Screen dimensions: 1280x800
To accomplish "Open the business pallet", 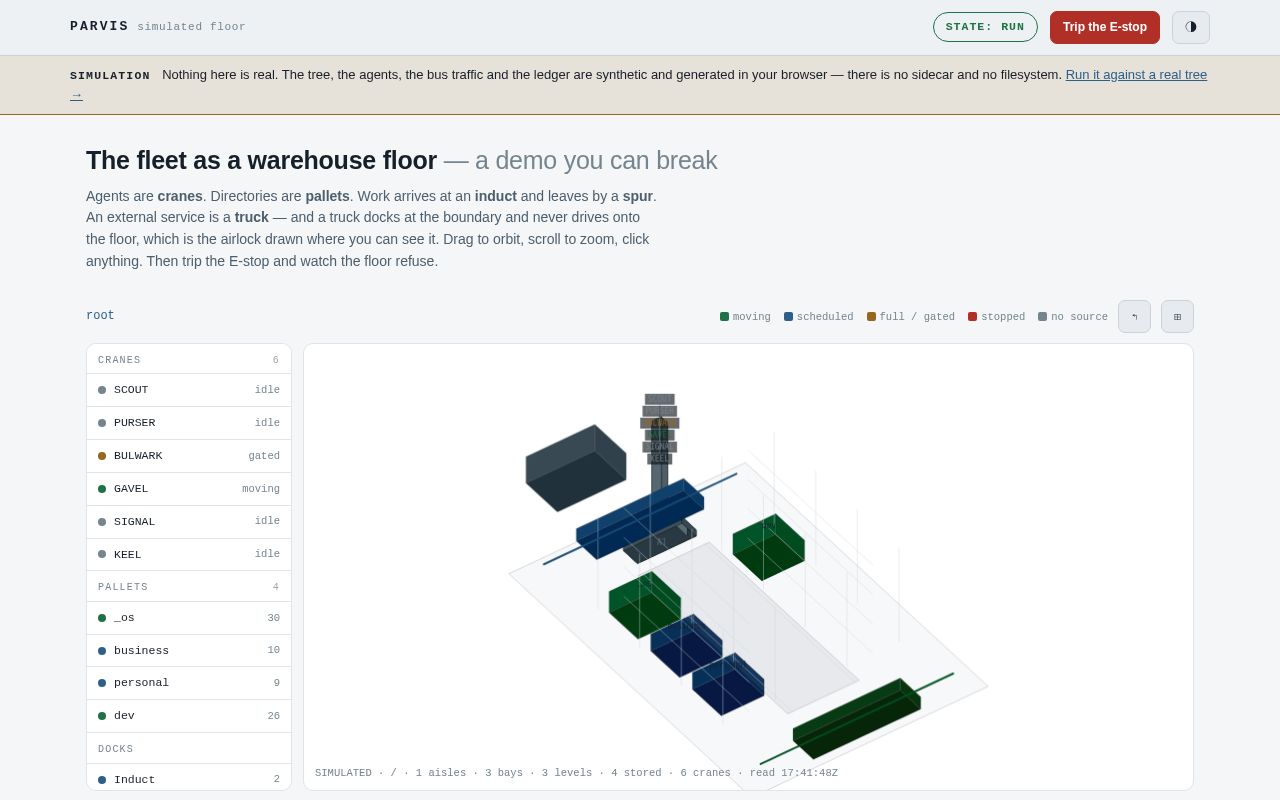I will (189, 651).
